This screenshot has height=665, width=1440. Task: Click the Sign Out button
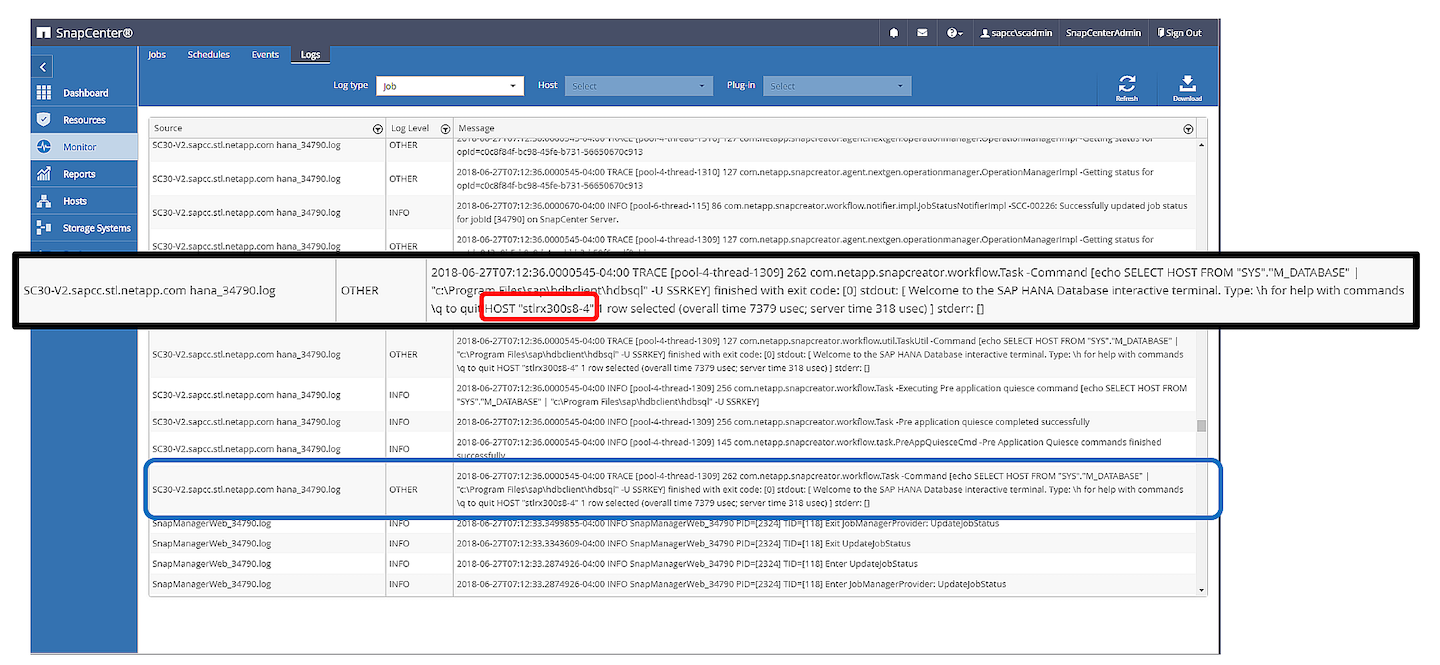[x=1179, y=33]
